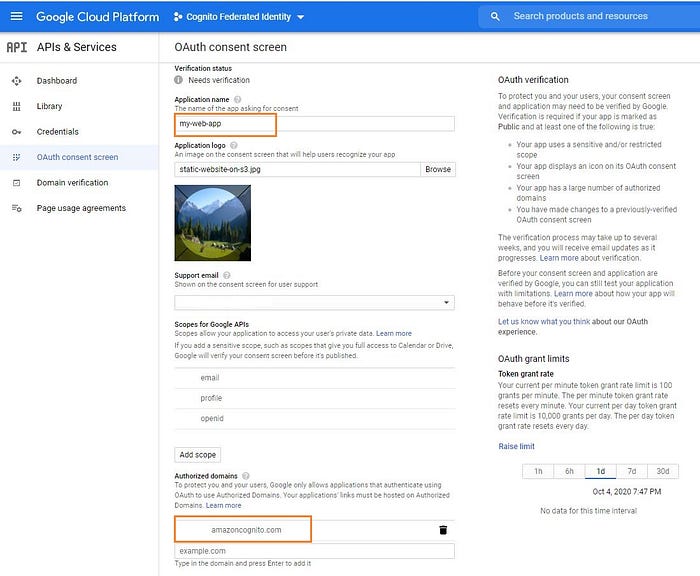This screenshot has width=700, height=576.
Task: Click the project icon next to Cognito Federated Identity
Action: 178,17
